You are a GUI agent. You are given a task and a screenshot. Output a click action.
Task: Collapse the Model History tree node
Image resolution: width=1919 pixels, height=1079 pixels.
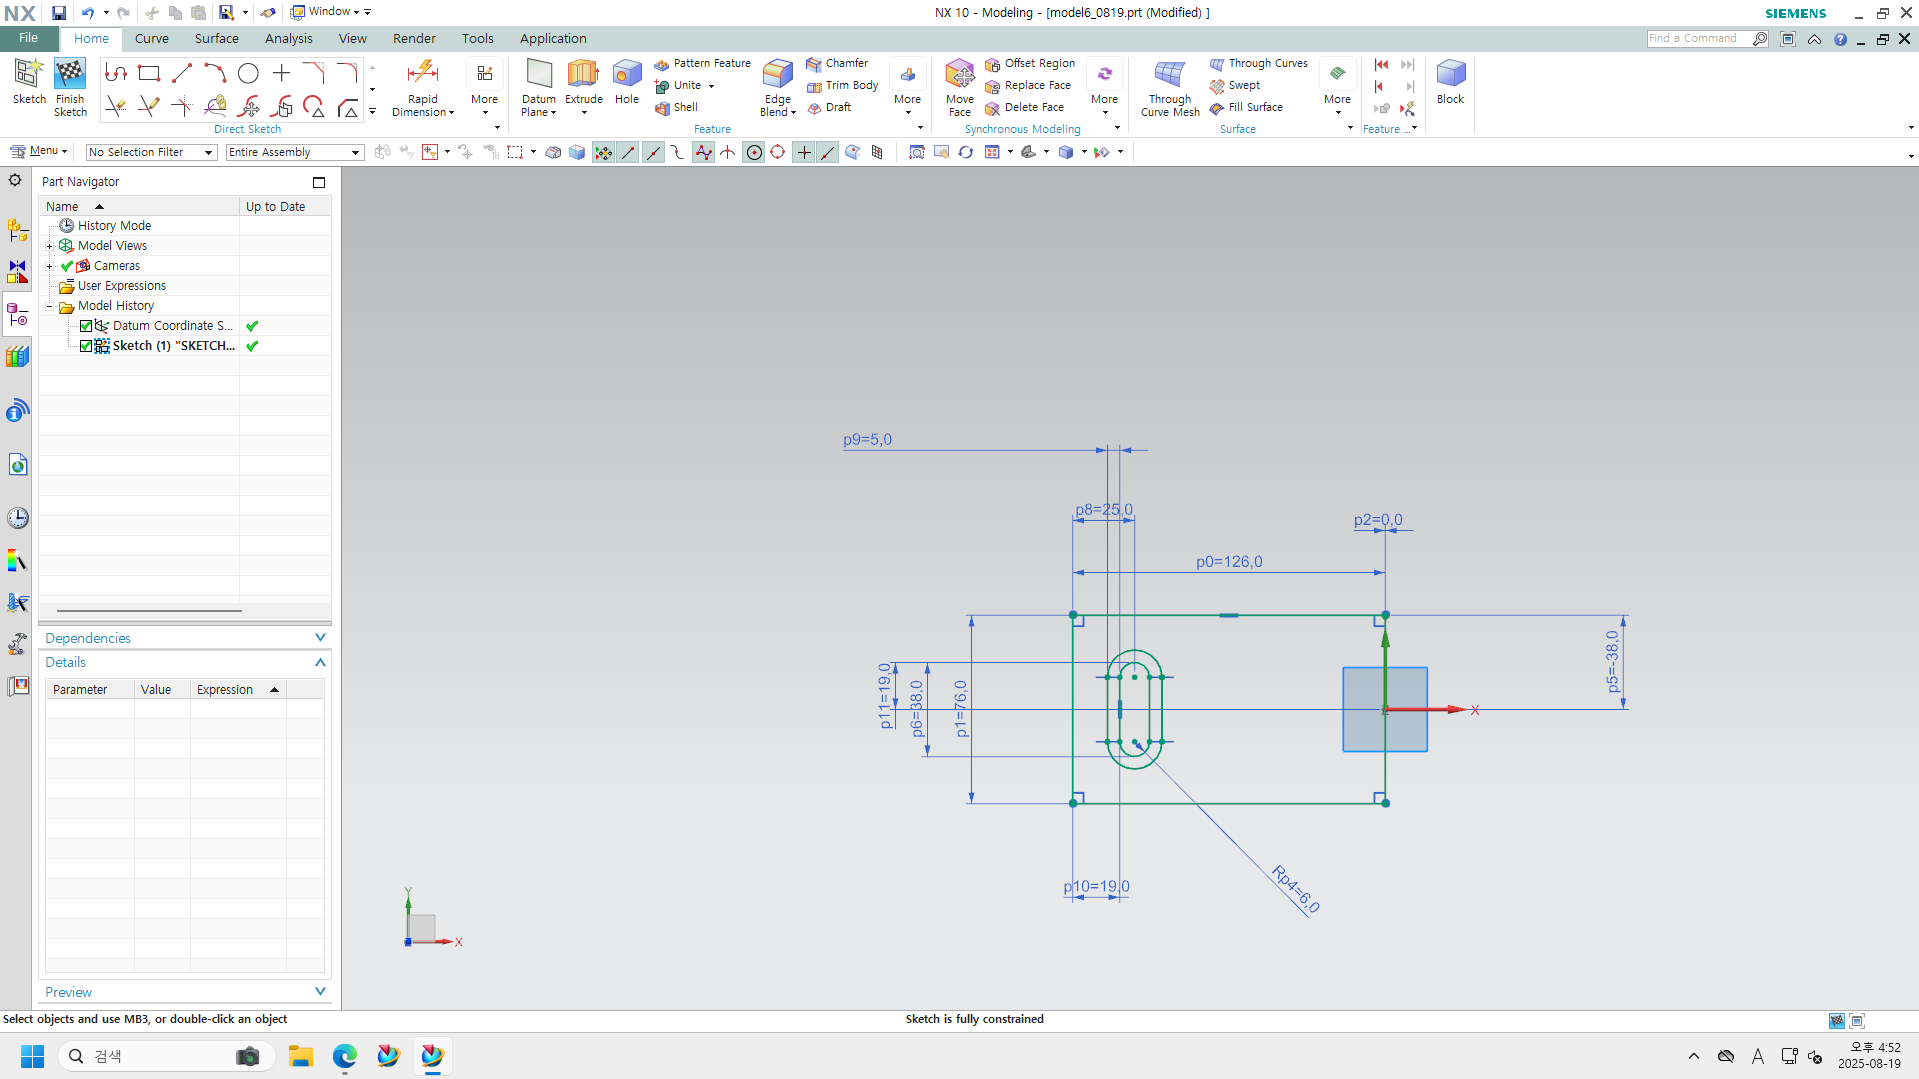(49, 306)
